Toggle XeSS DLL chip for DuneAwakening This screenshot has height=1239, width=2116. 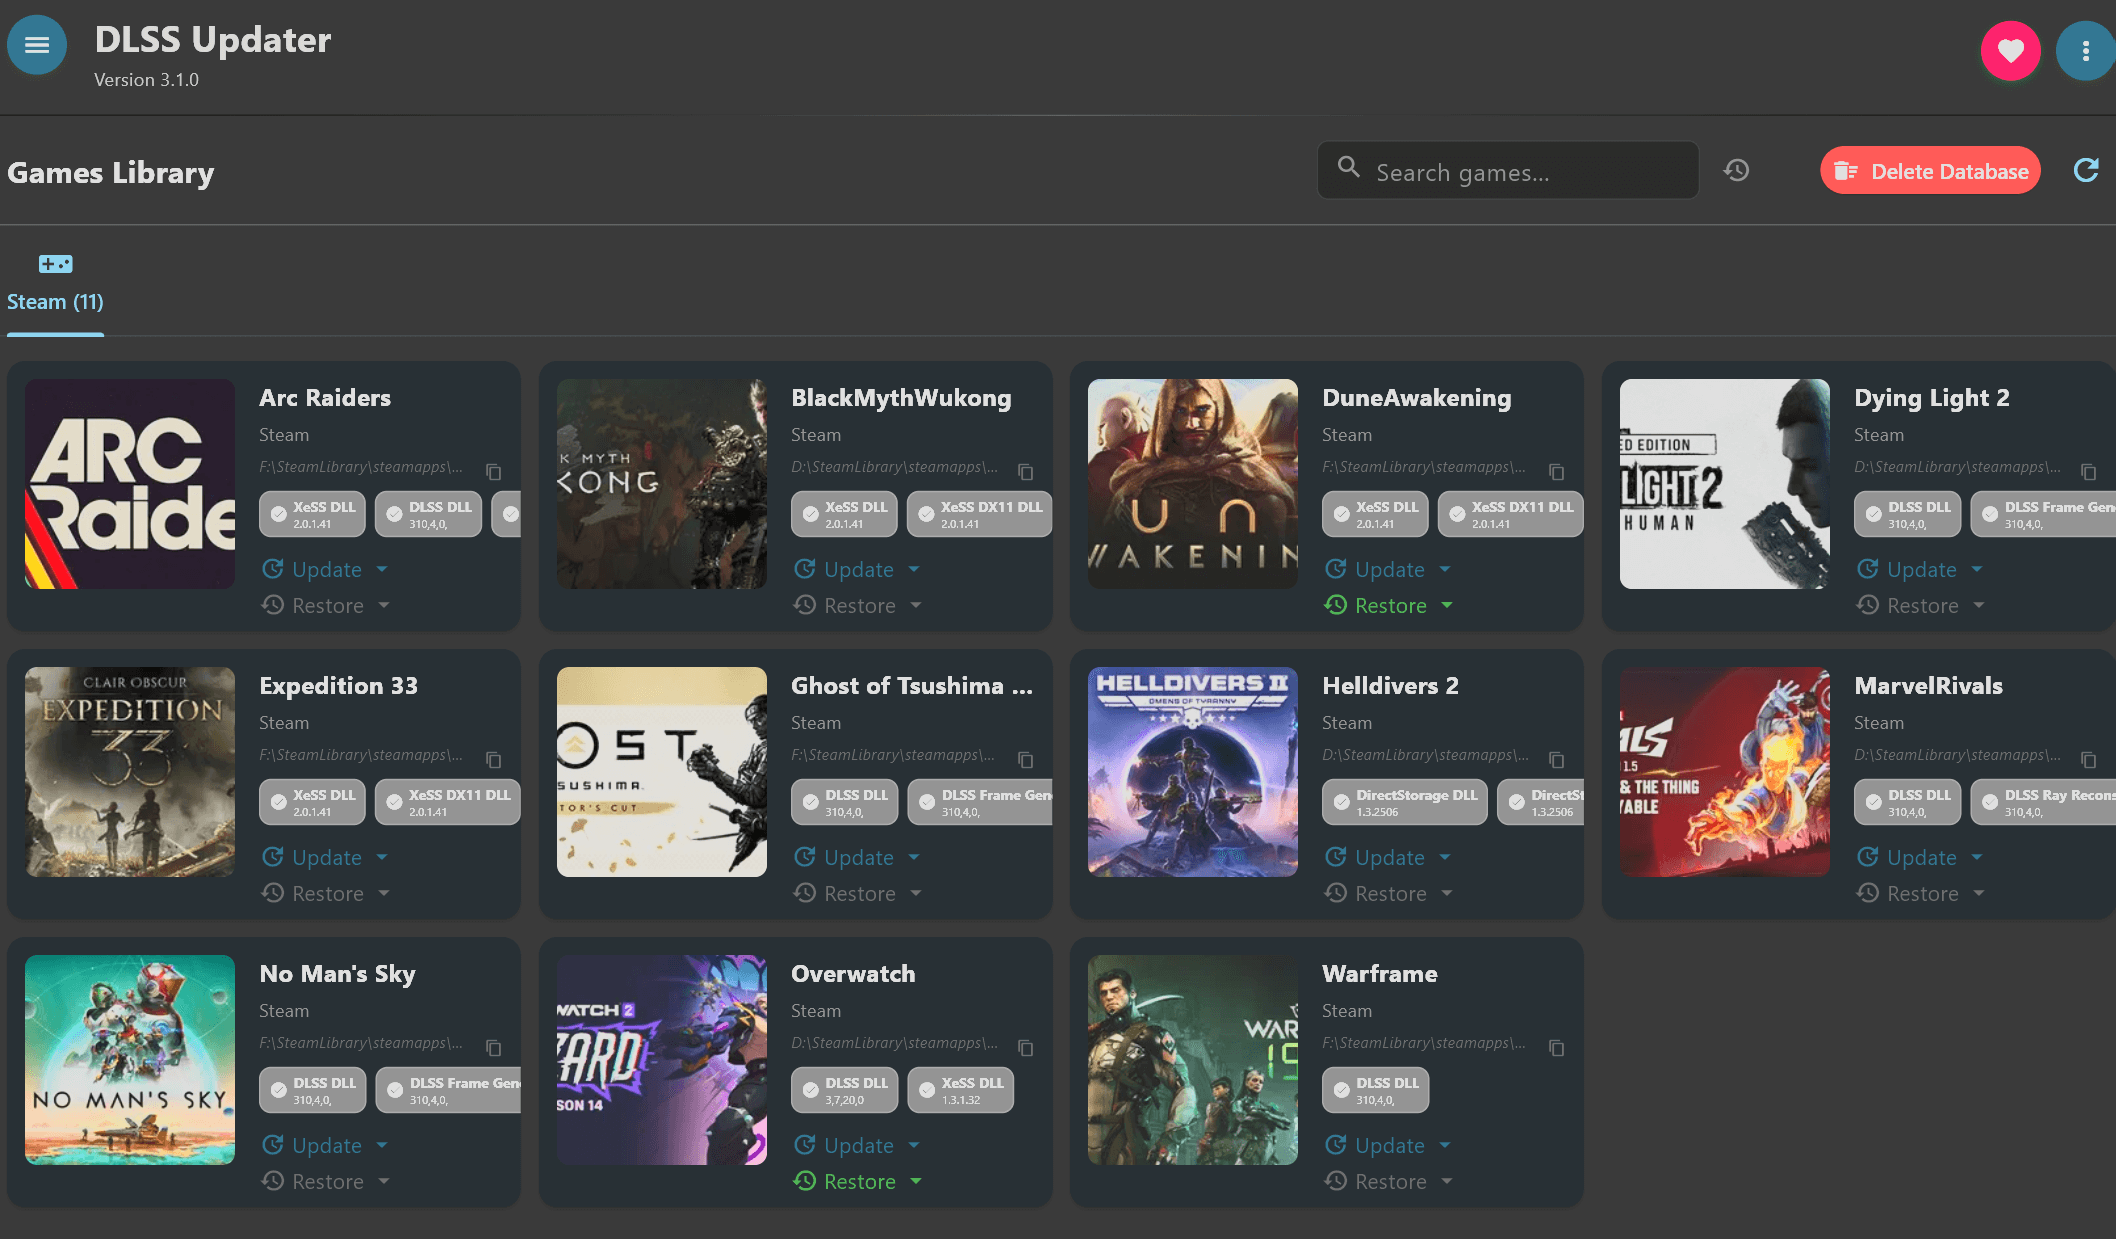point(1375,514)
